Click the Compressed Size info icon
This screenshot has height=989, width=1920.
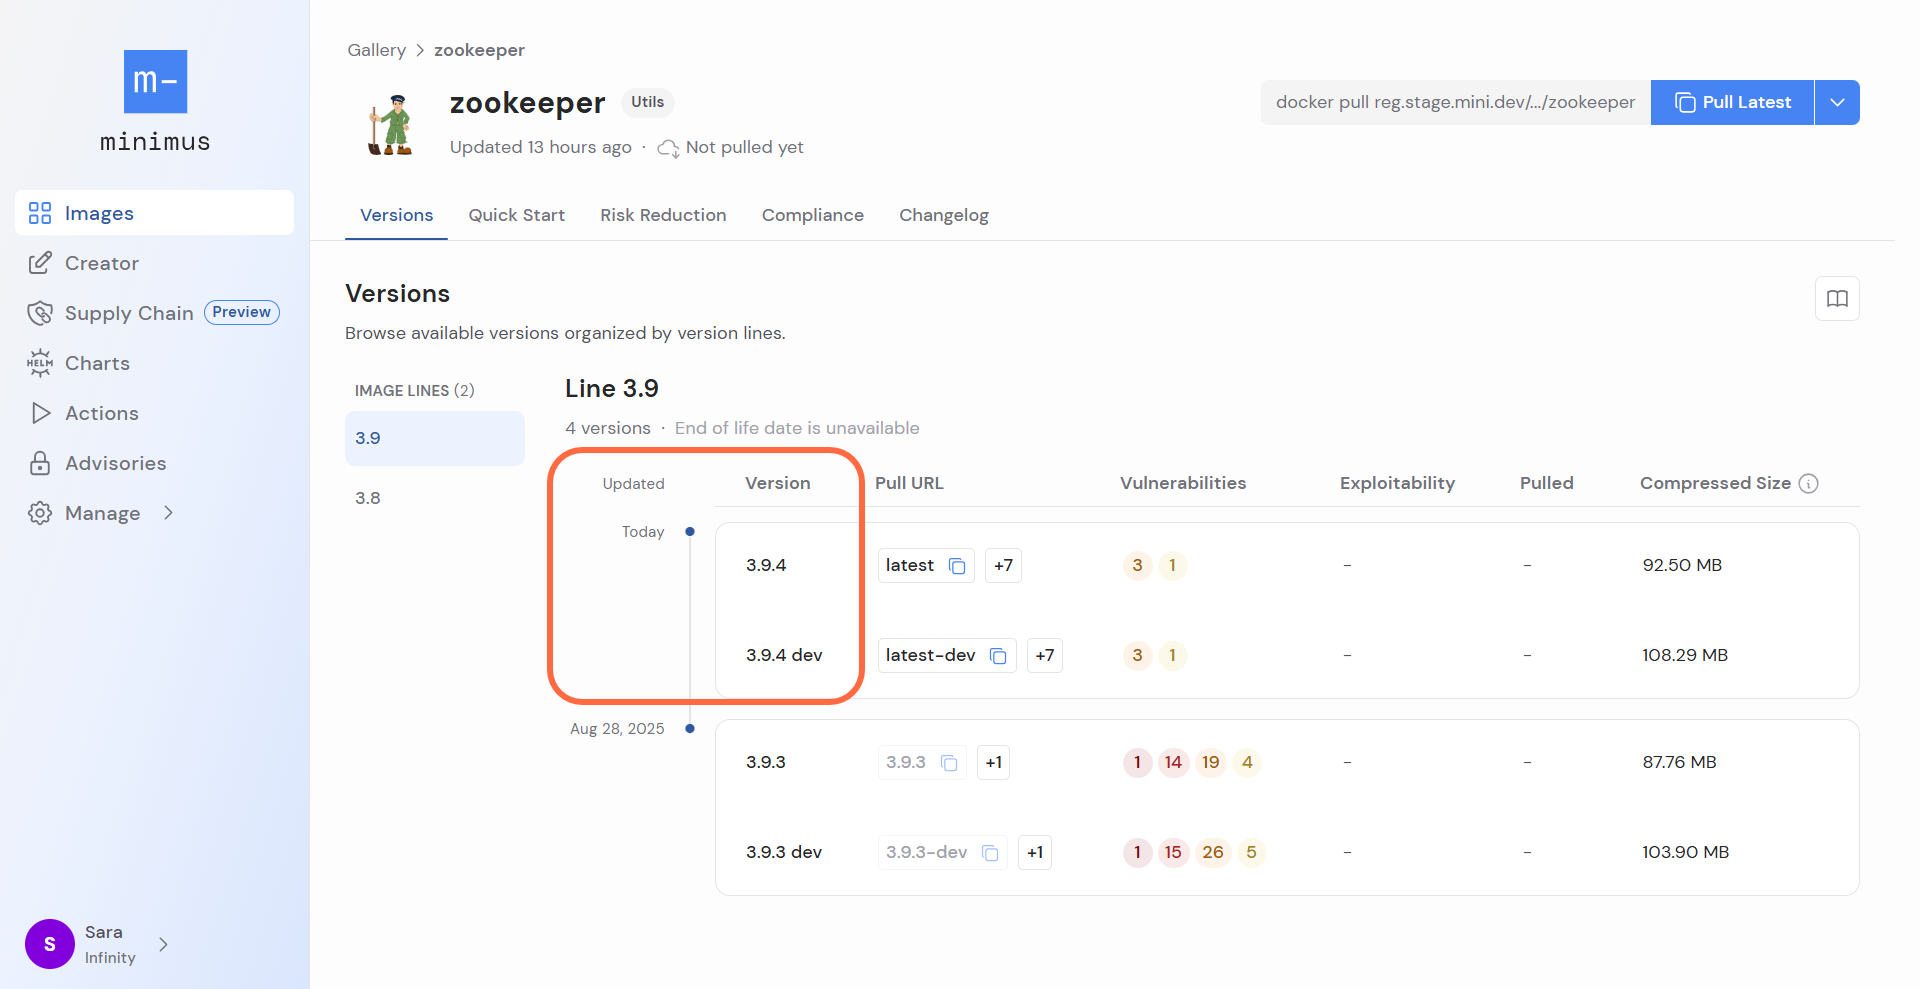[x=1808, y=484]
